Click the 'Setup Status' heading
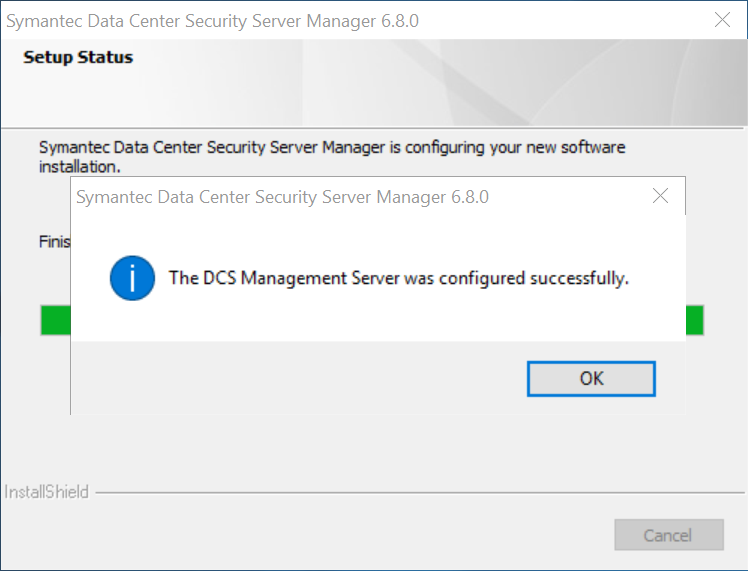This screenshot has height=571, width=748. (78, 57)
